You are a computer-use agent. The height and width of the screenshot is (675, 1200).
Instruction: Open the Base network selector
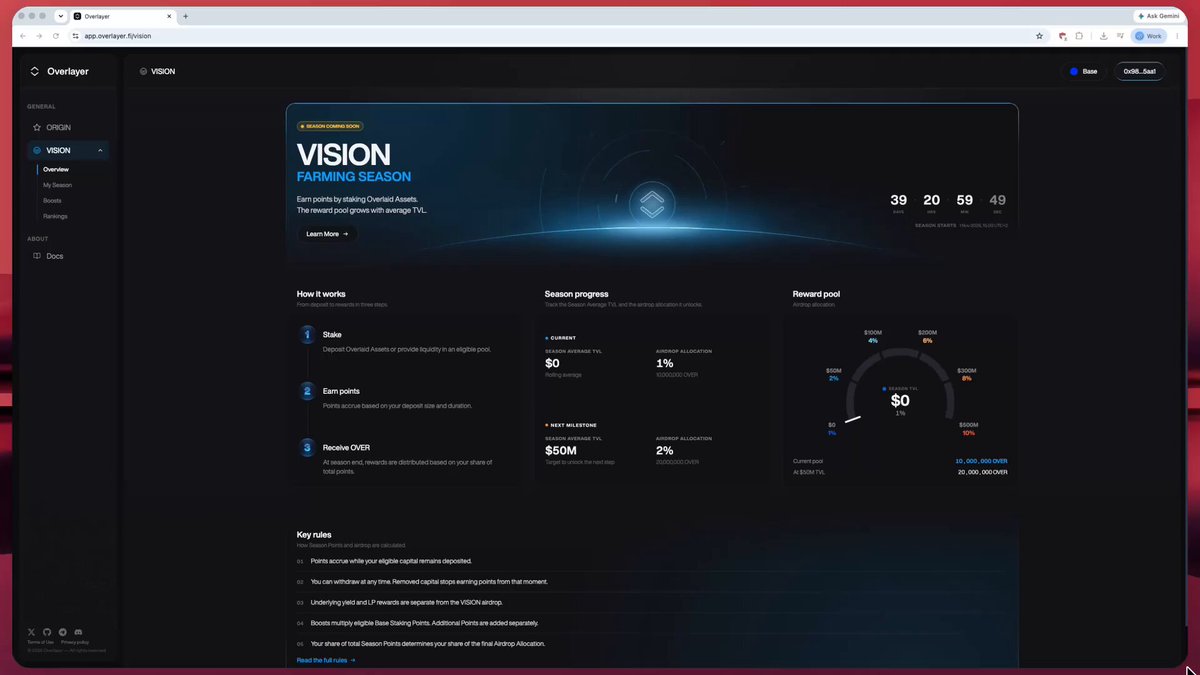coord(1084,71)
